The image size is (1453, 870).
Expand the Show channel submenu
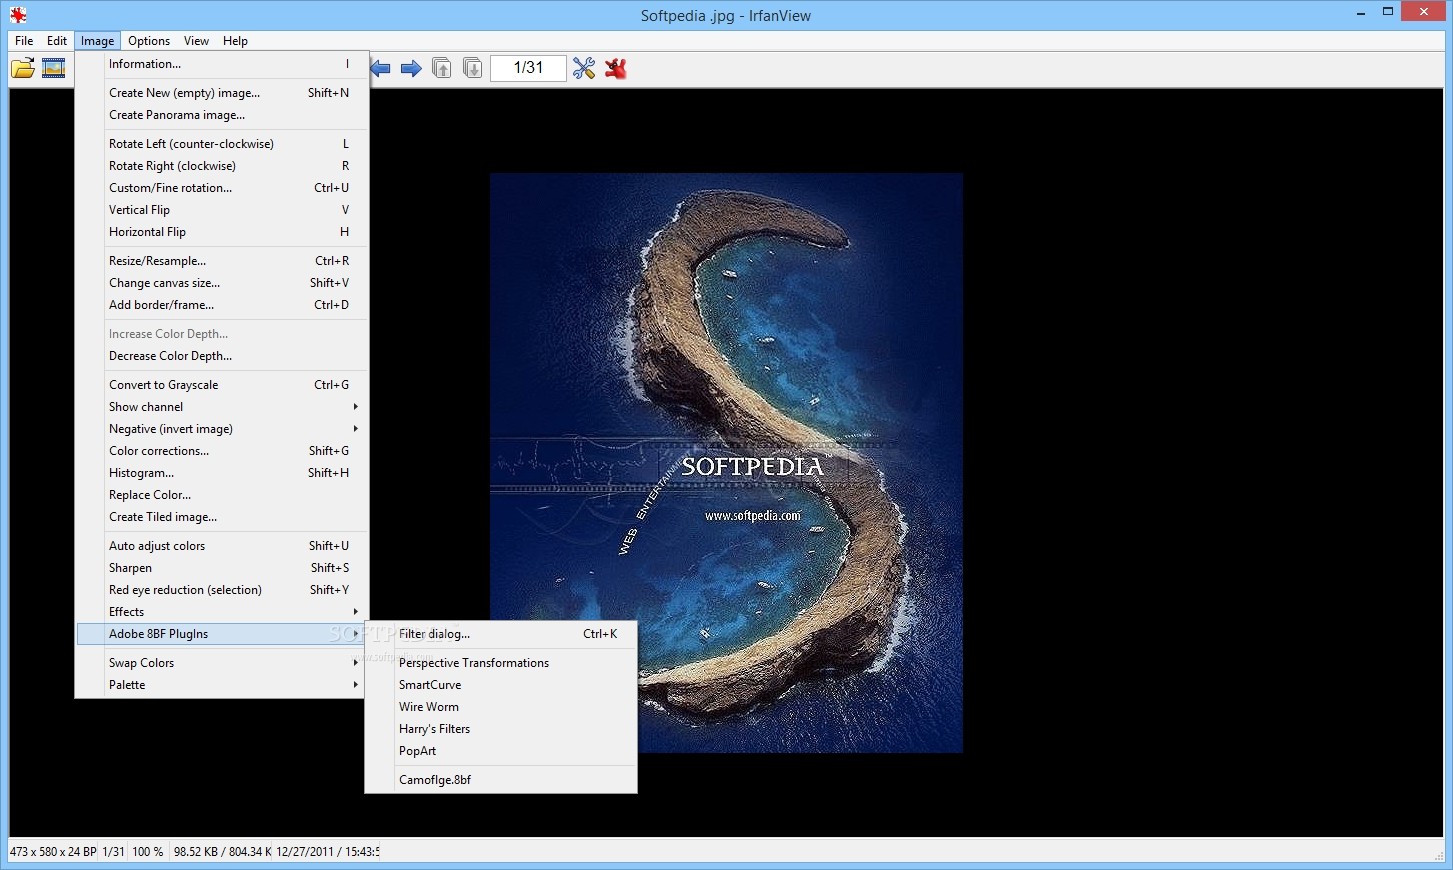[x=222, y=407]
